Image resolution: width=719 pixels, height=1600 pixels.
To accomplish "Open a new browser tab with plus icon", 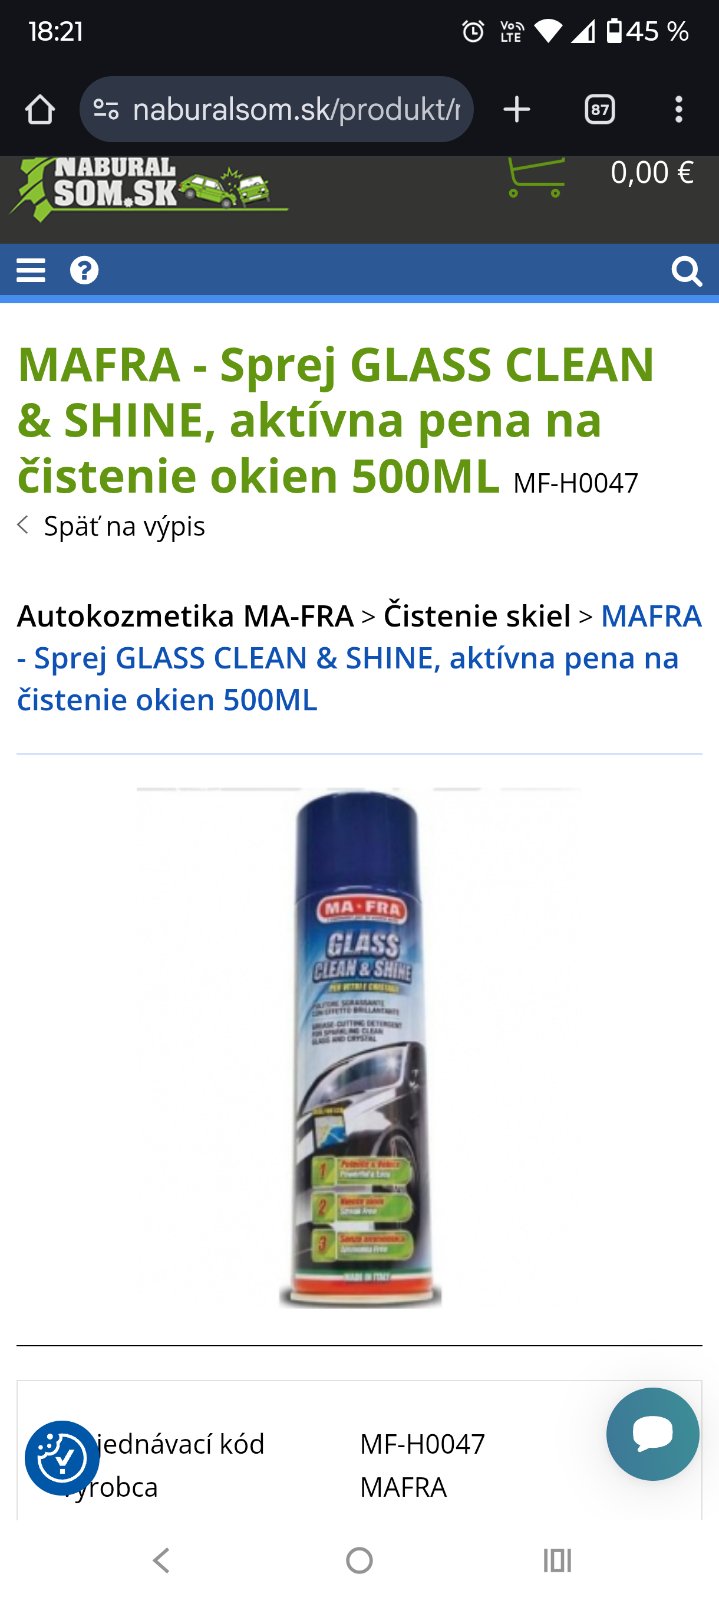I will pos(517,109).
